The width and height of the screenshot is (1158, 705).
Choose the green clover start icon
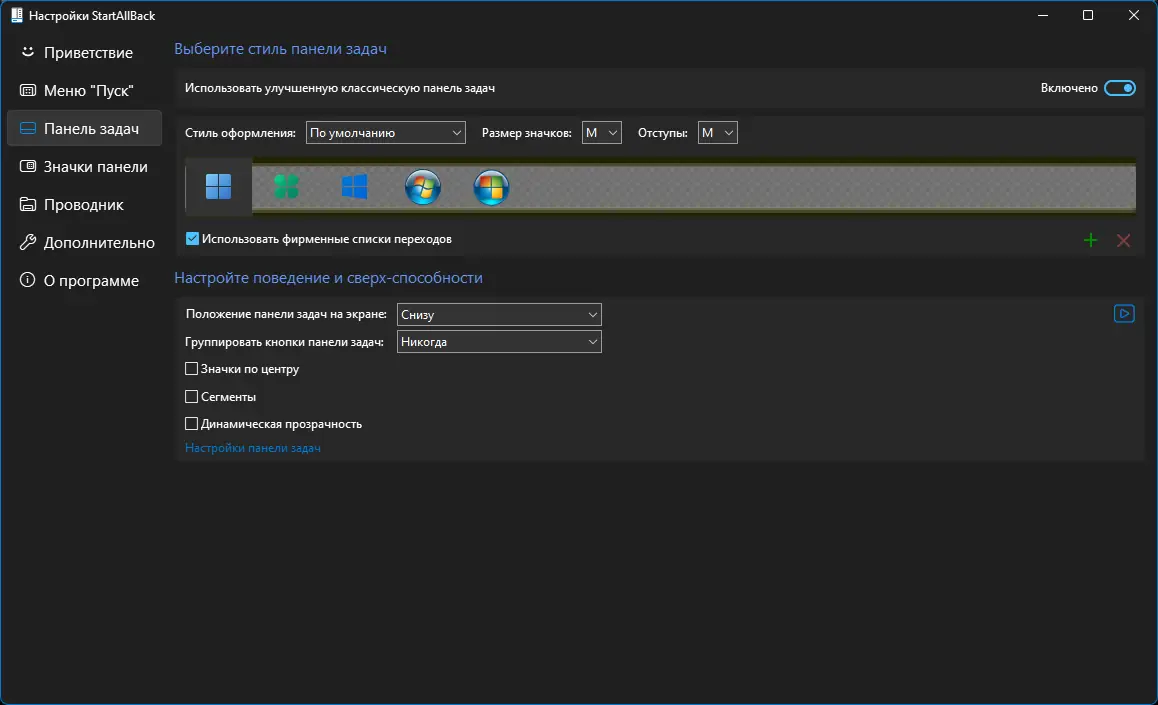click(287, 187)
